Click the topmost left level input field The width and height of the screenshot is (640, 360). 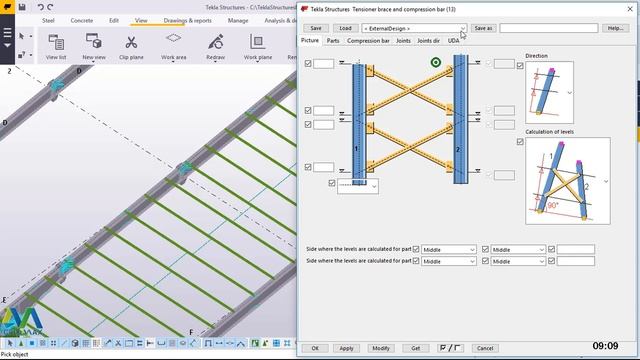pos(324,64)
